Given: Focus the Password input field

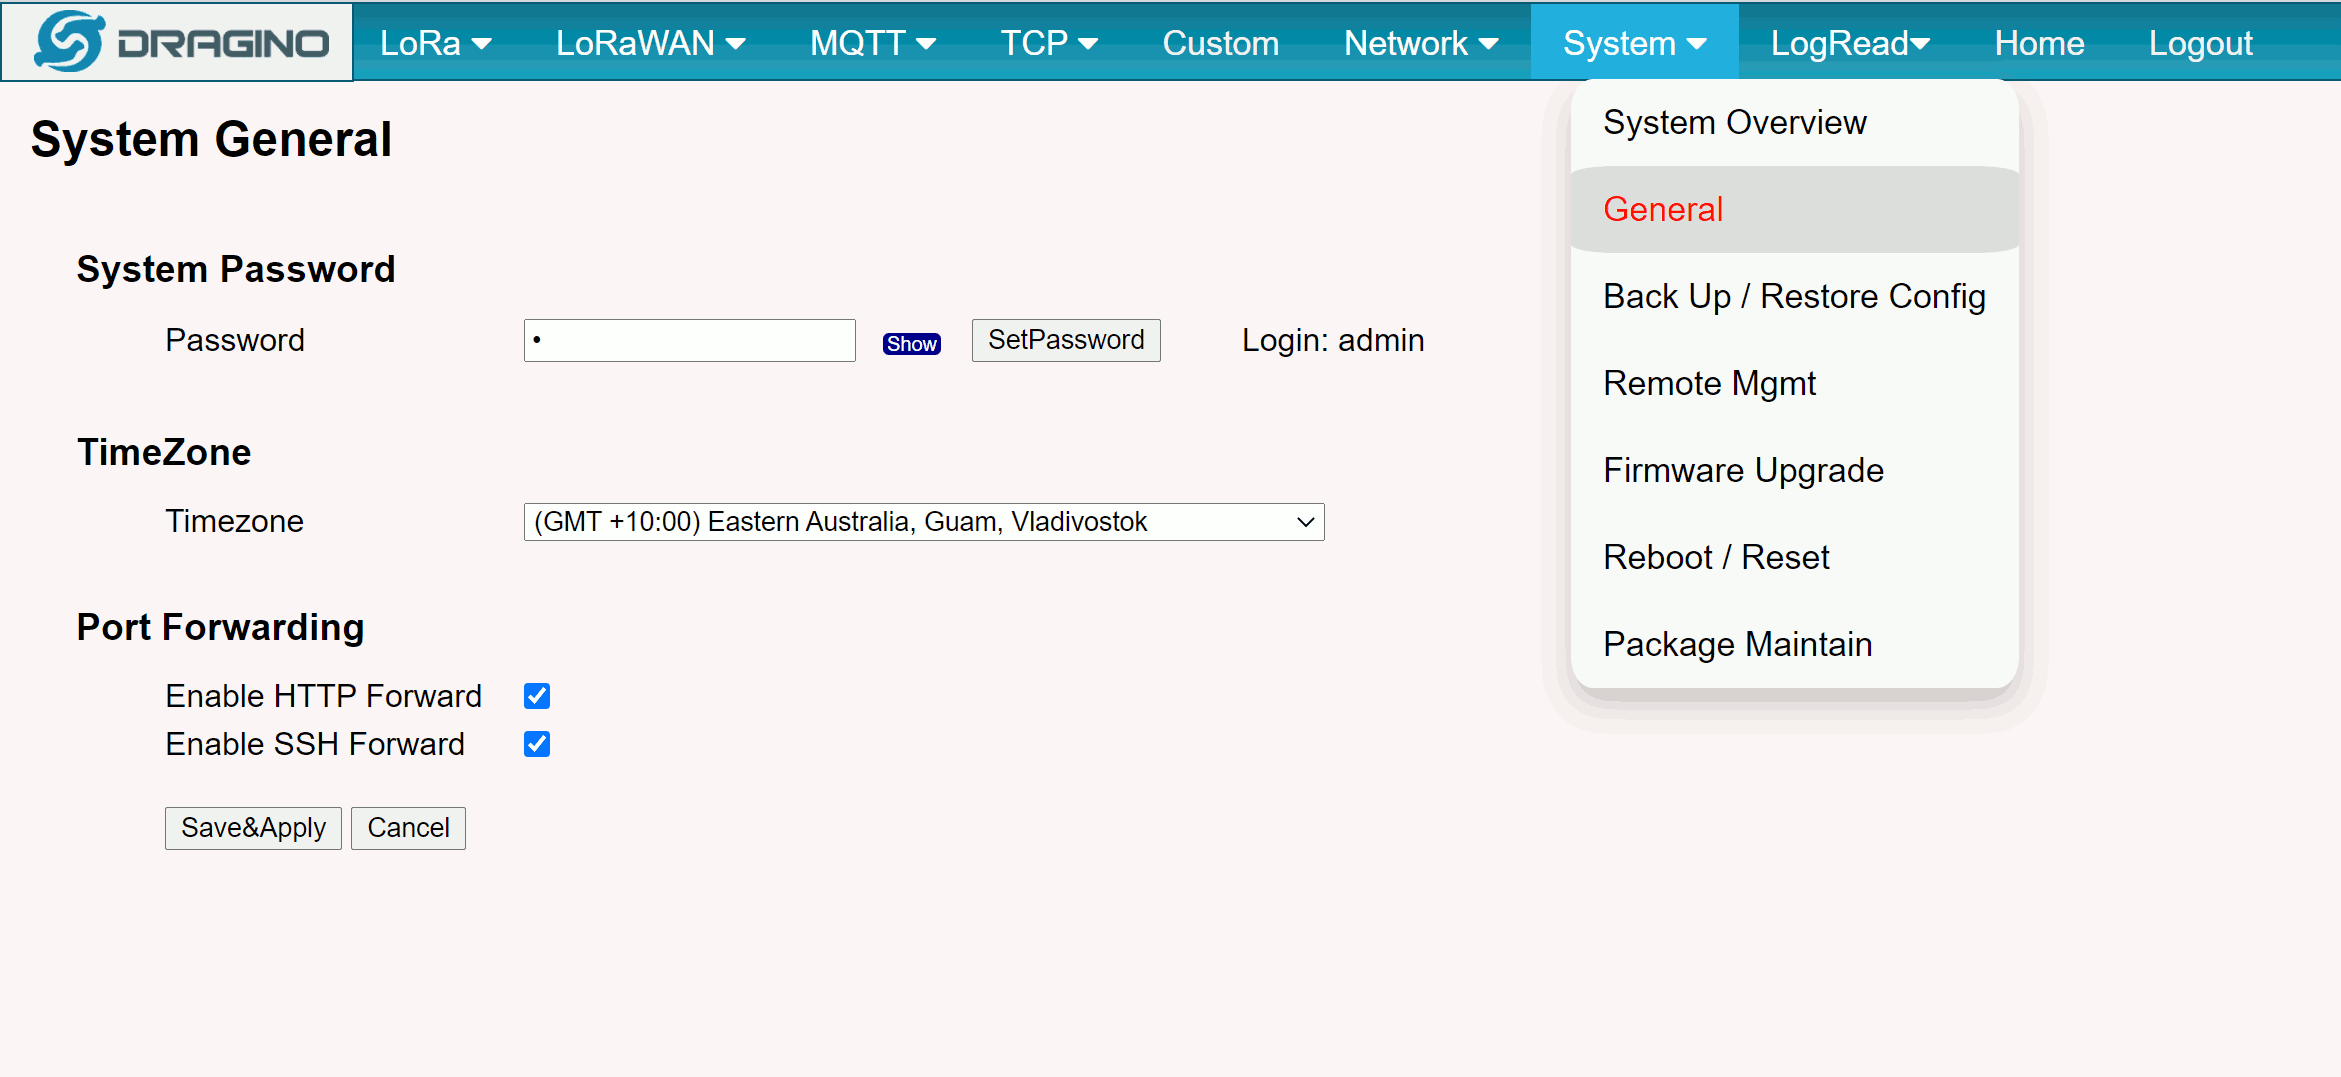Looking at the screenshot, I should tap(690, 340).
